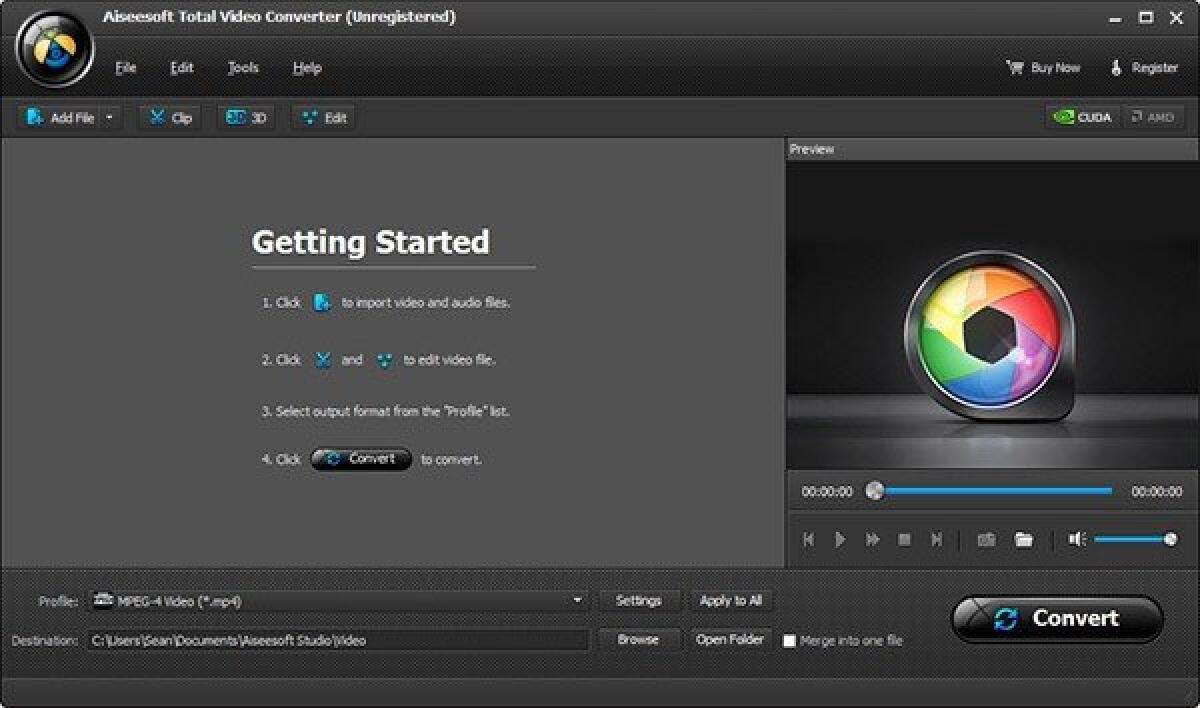1200x708 pixels.
Task: Open the Profile format dropdown
Action: click(578, 600)
